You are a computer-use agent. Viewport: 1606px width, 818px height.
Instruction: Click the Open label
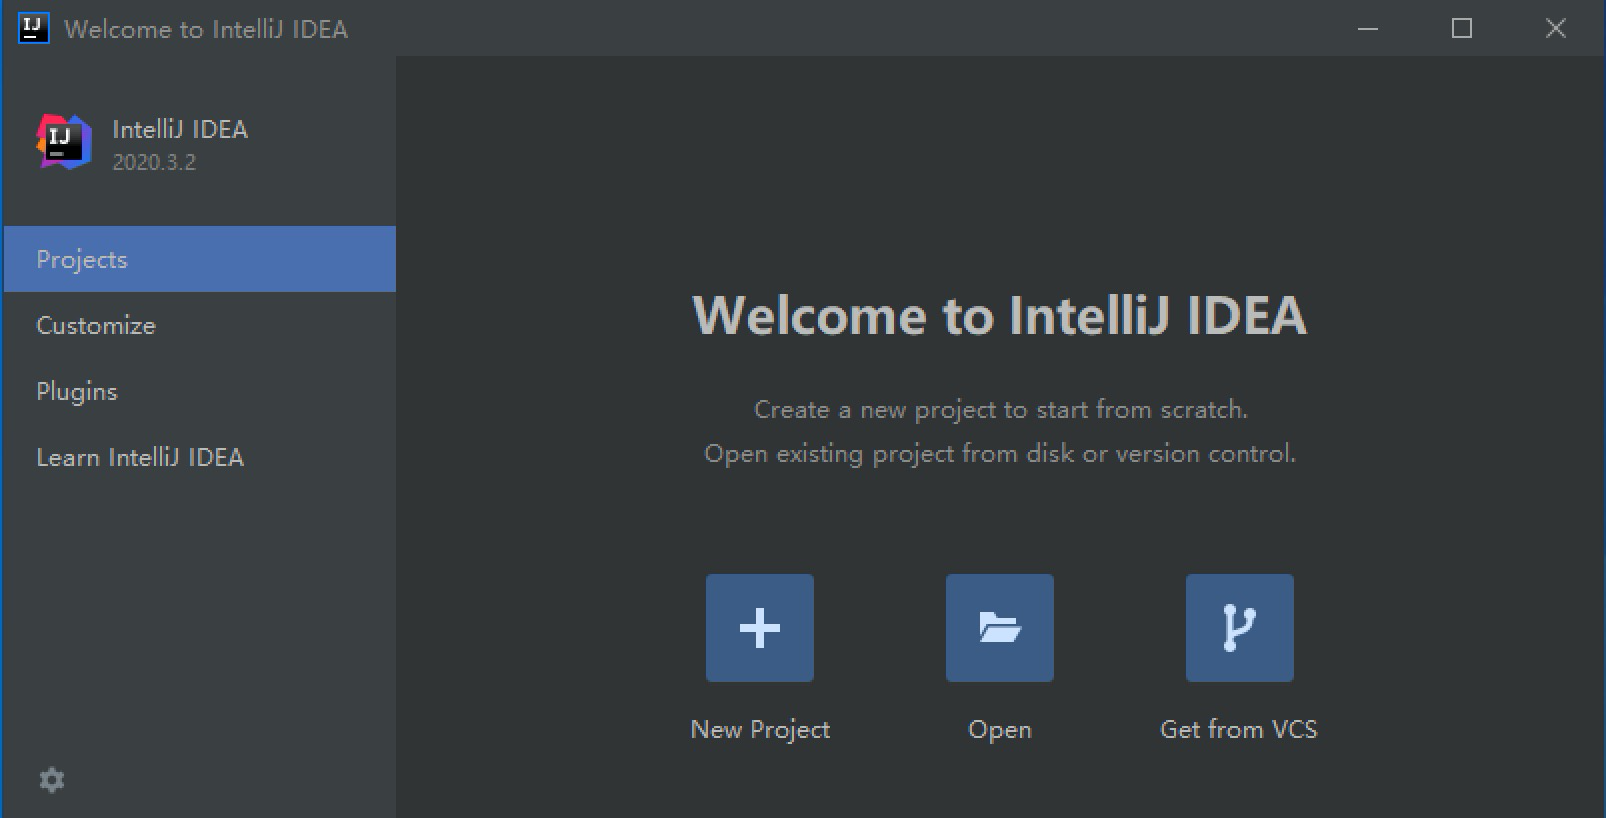[x=1000, y=730]
